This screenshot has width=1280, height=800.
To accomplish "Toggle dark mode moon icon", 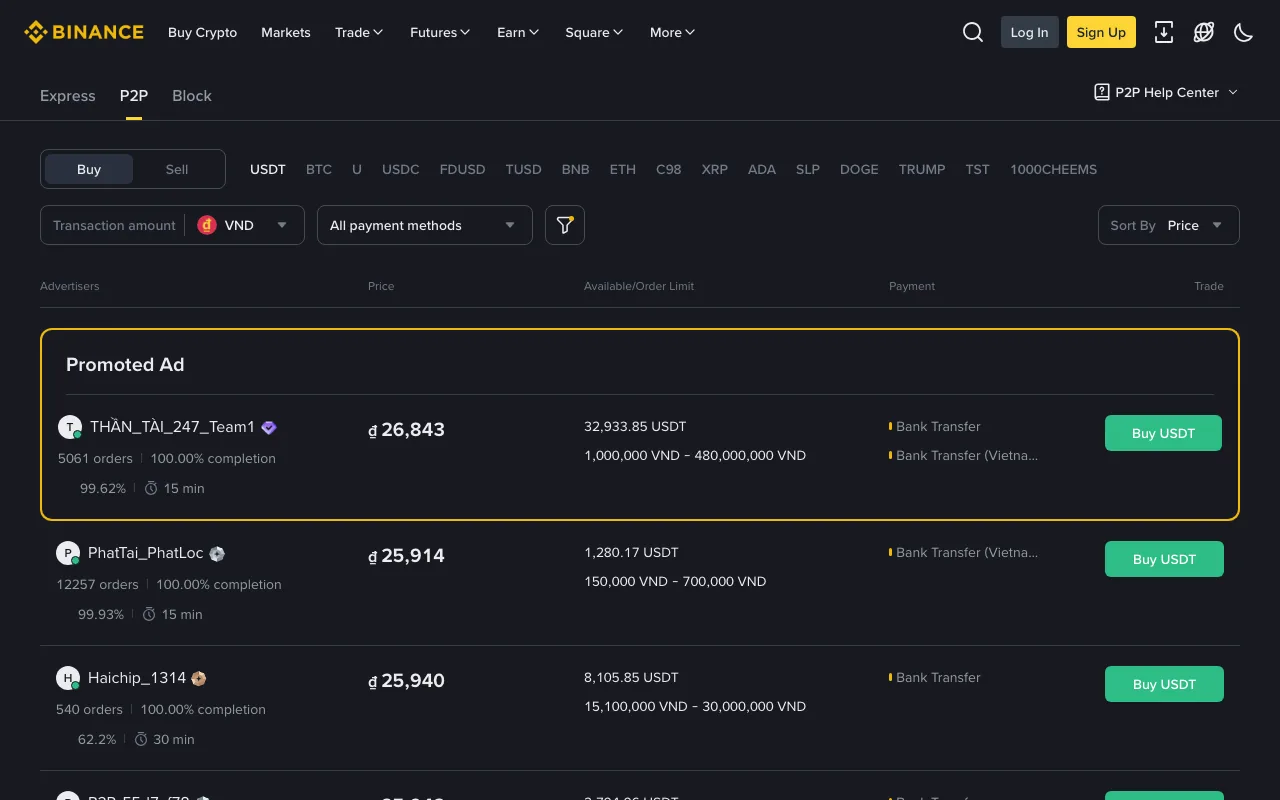I will 1244,32.
